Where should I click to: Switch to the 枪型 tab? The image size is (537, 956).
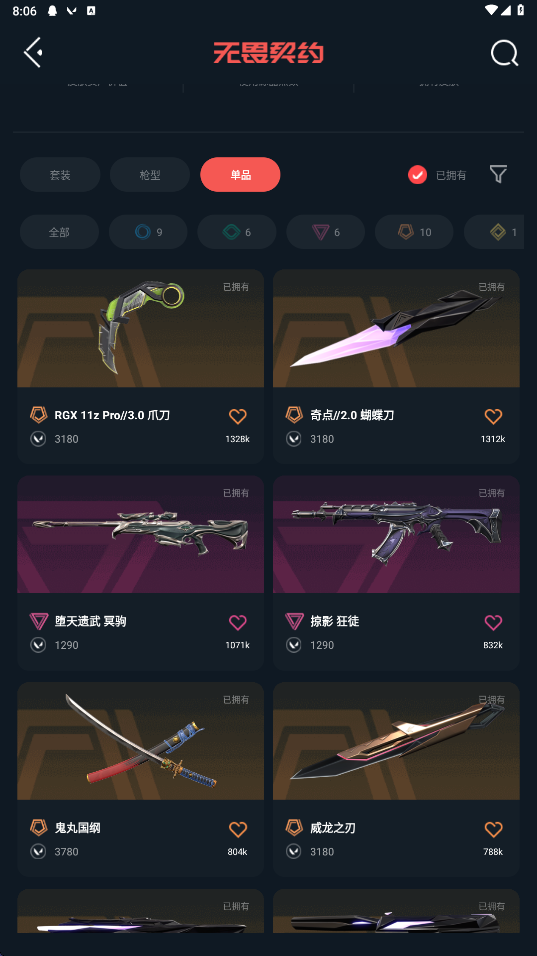[x=150, y=175]
